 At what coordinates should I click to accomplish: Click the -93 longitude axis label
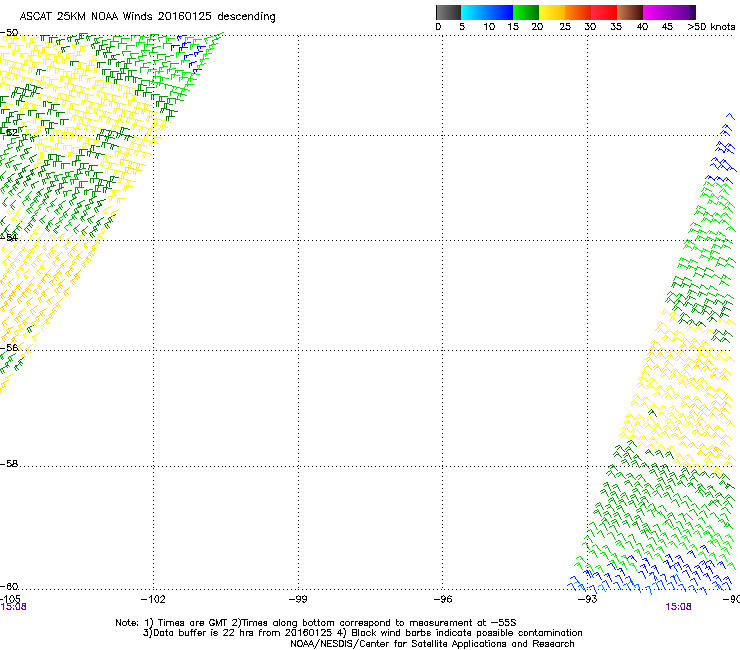click(588, 599)
